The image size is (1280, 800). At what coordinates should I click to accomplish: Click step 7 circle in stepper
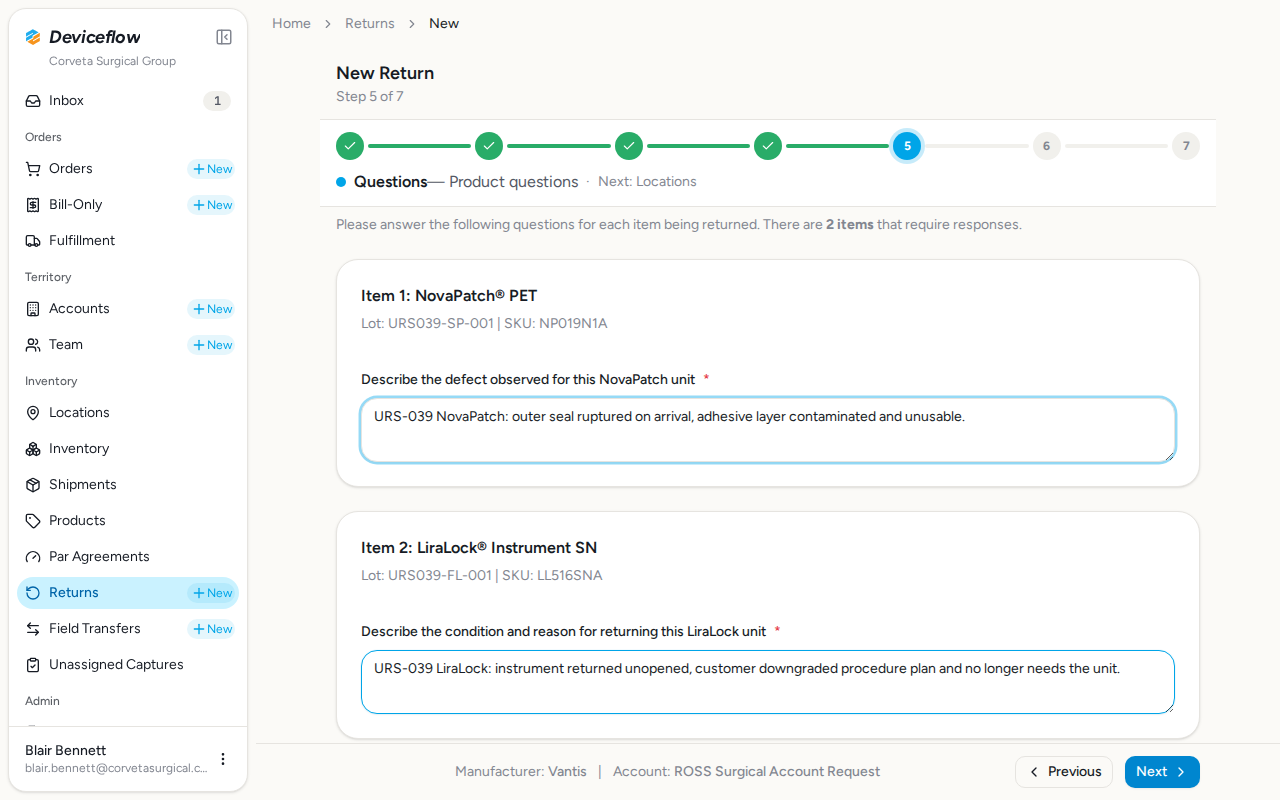(1186, 146)
